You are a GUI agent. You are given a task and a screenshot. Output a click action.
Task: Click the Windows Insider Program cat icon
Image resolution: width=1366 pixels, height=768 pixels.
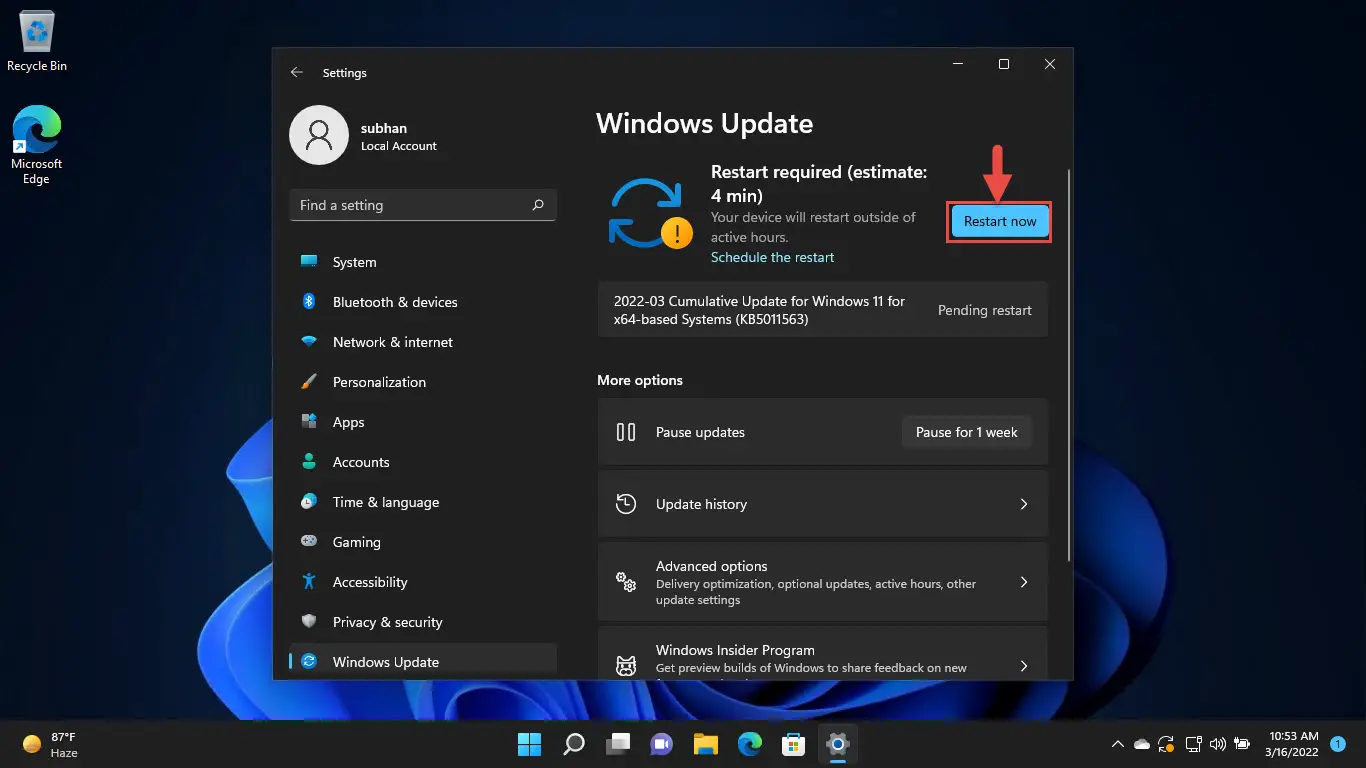click(x=626, y=665)
